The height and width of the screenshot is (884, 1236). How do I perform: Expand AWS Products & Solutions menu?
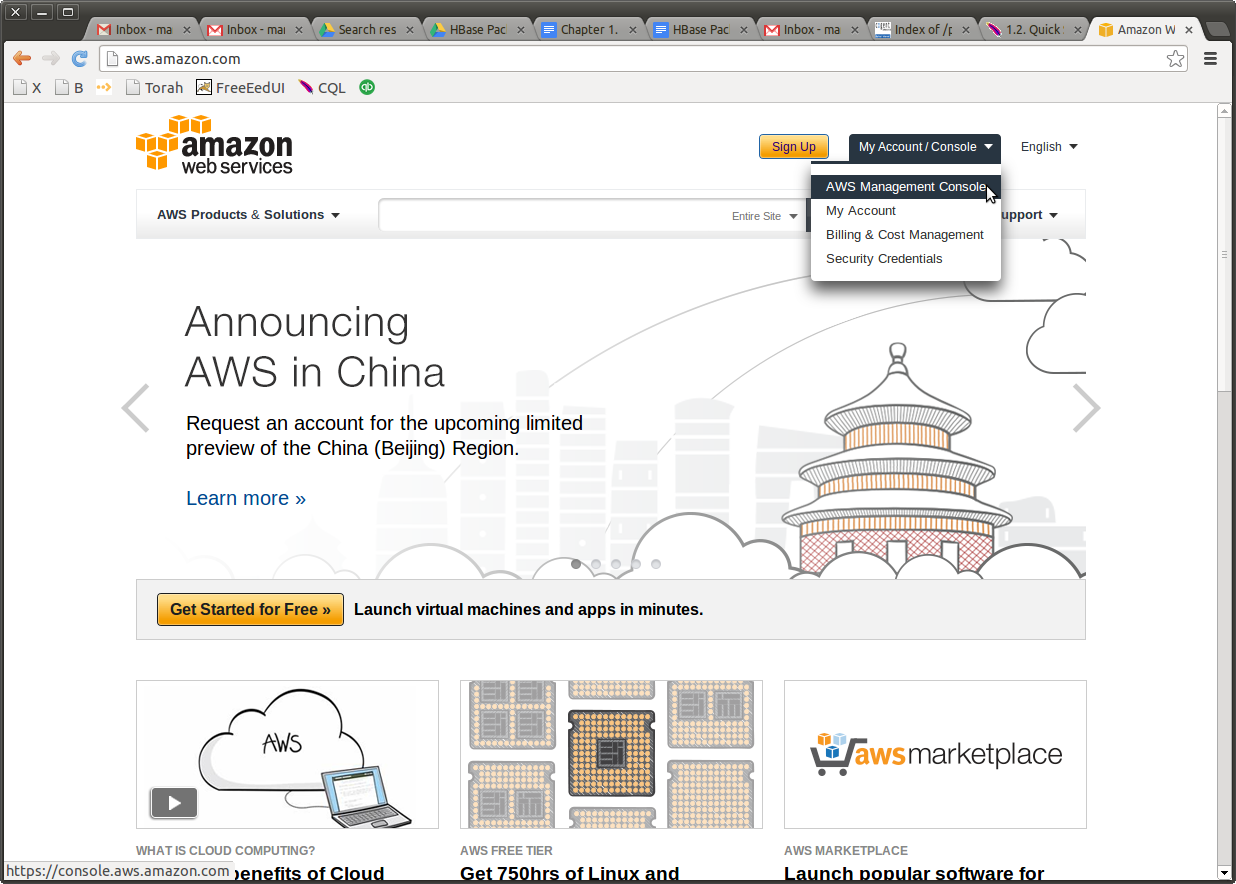(x=248, y=215)
